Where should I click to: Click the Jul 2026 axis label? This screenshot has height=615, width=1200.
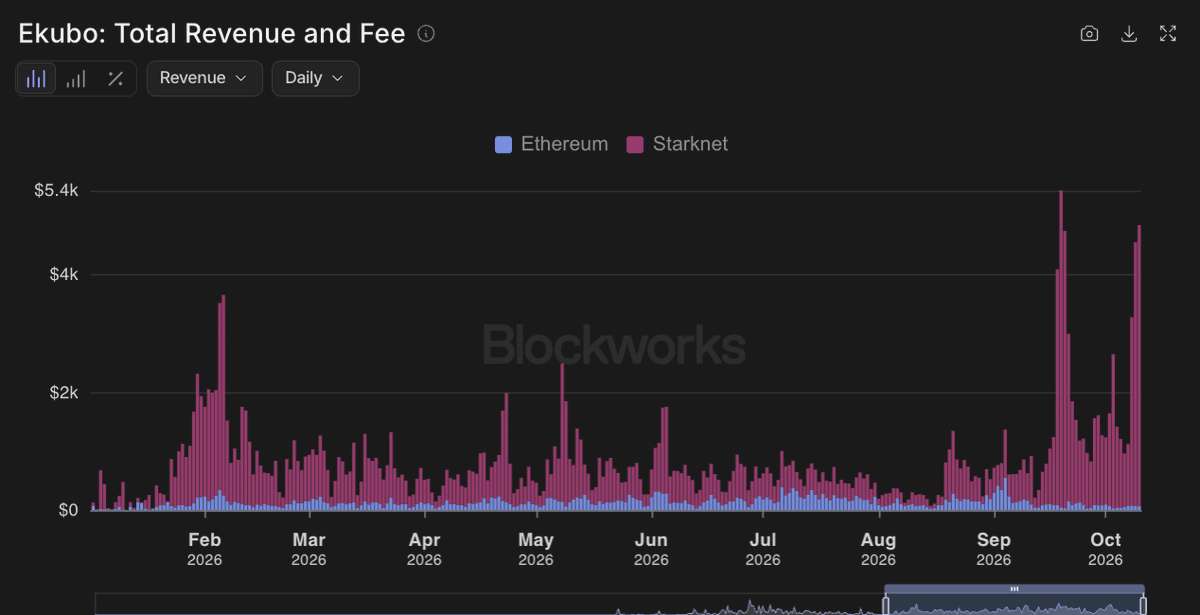pyautogui.click(x=763, y=549)
